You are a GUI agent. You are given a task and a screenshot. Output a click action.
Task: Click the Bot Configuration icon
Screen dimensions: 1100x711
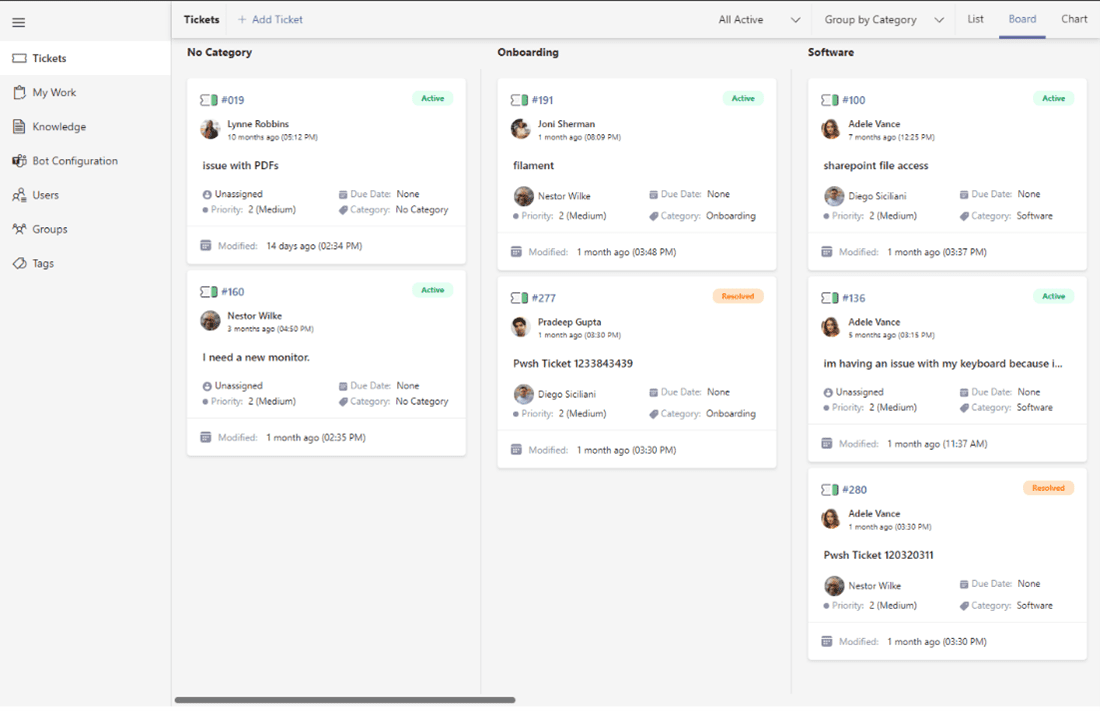20,161
